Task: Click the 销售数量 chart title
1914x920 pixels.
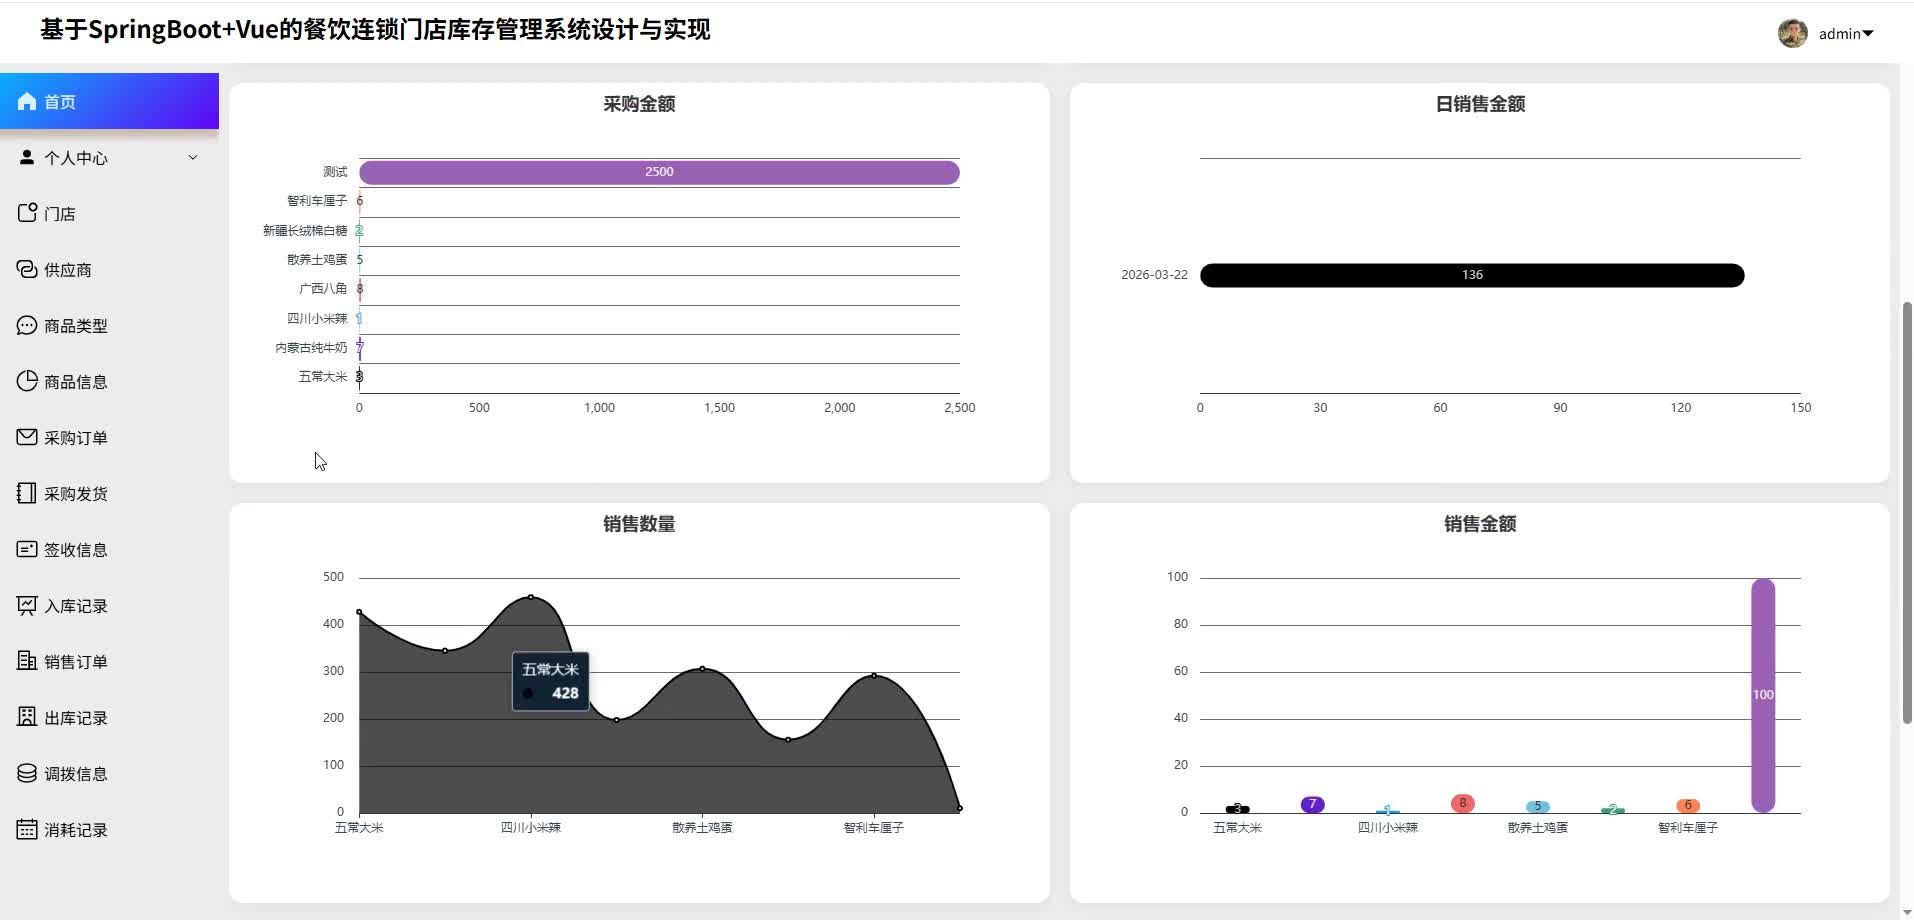Action: tap(639, 524)
